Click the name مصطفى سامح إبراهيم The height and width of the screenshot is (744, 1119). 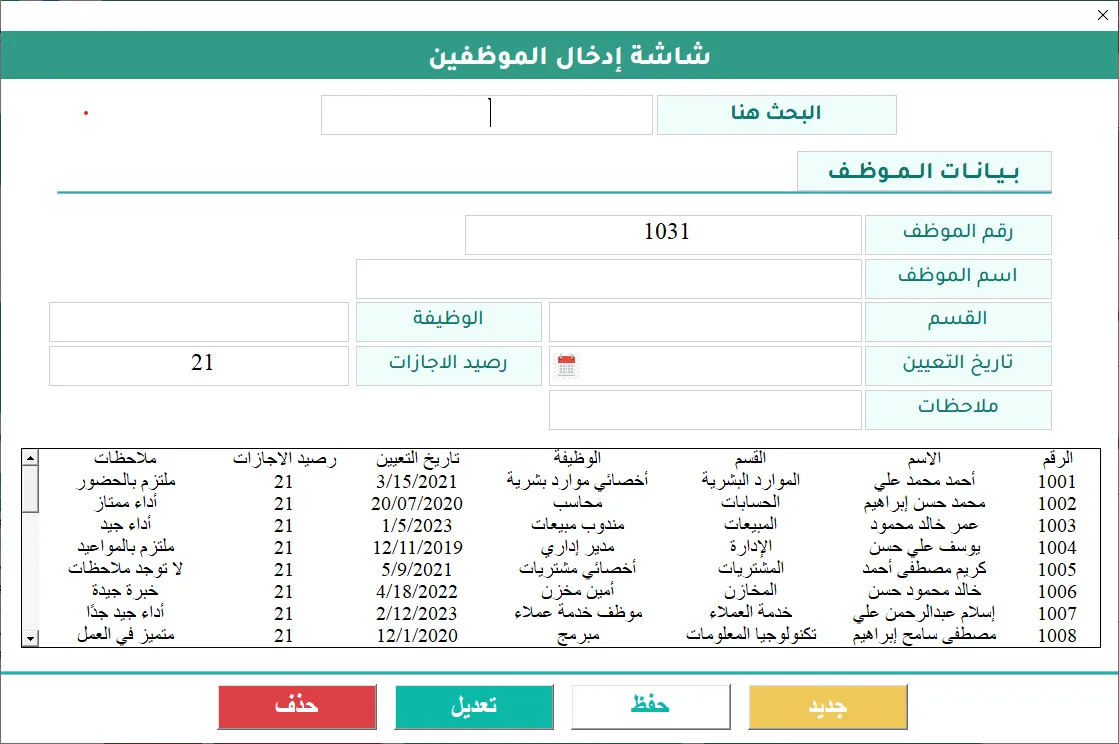click(x=924, y=635)
